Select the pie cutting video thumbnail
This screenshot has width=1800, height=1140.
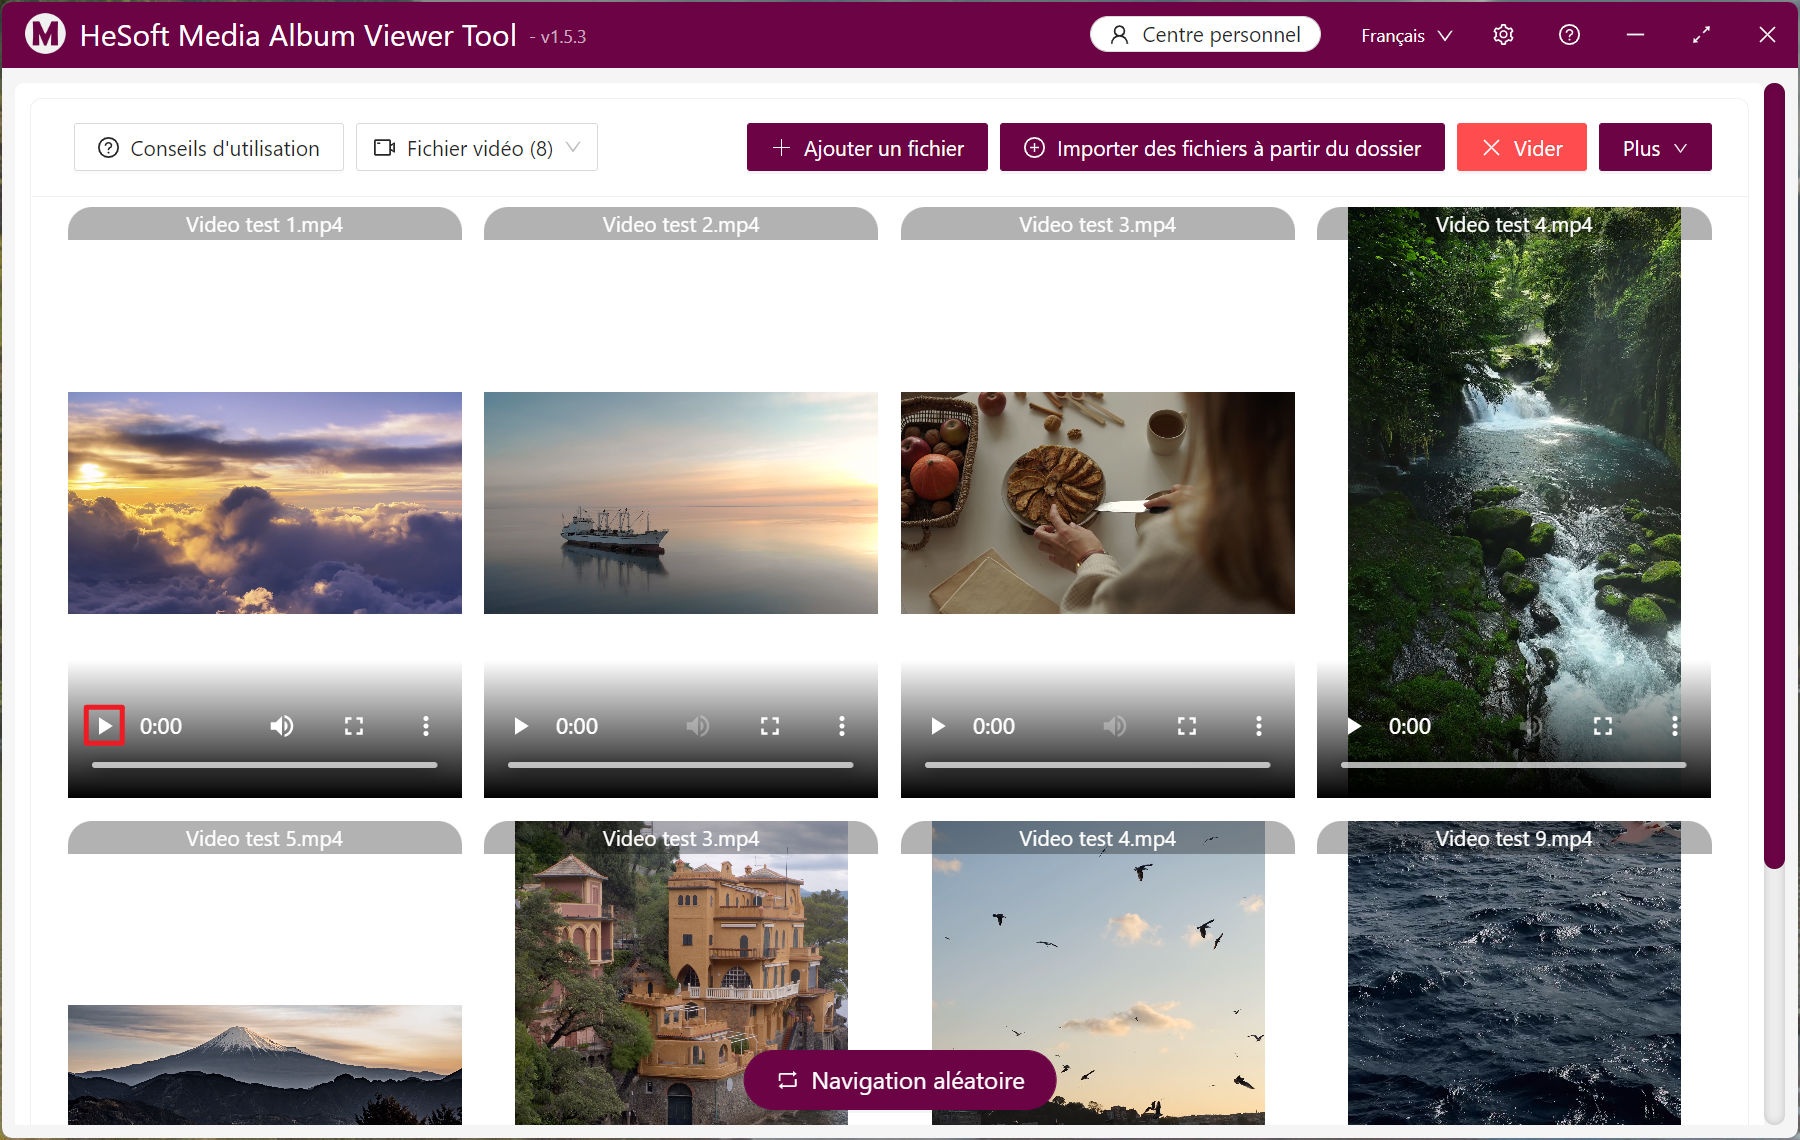coord(1098,503)
